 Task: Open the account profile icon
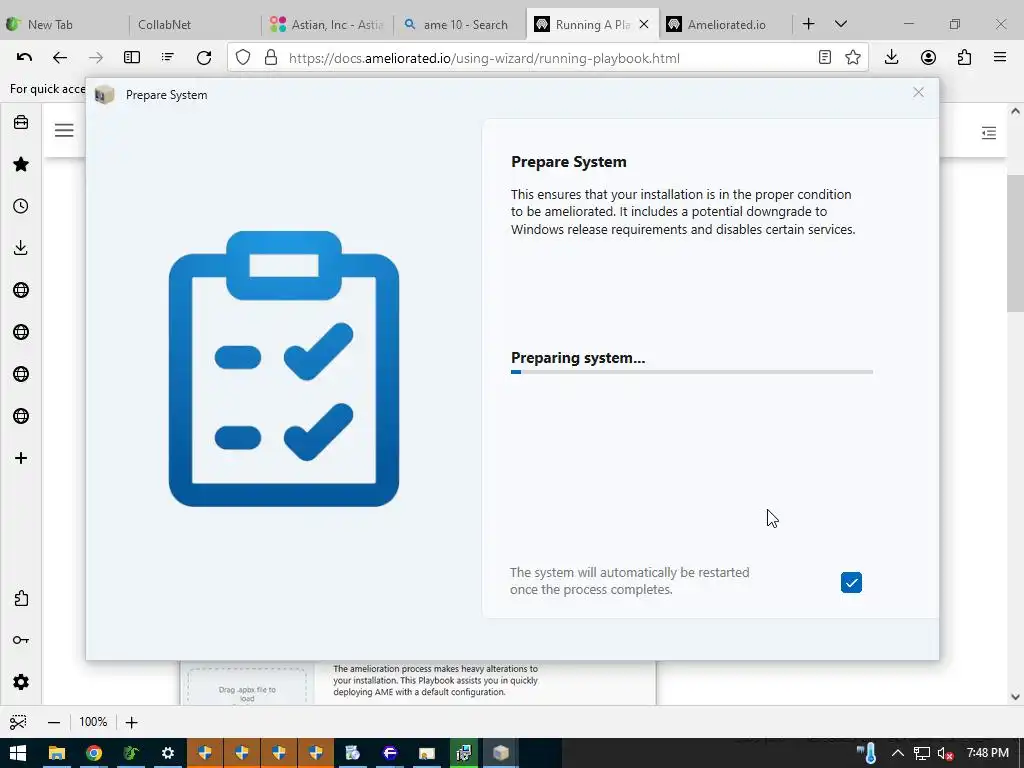[x=928, y=57]
